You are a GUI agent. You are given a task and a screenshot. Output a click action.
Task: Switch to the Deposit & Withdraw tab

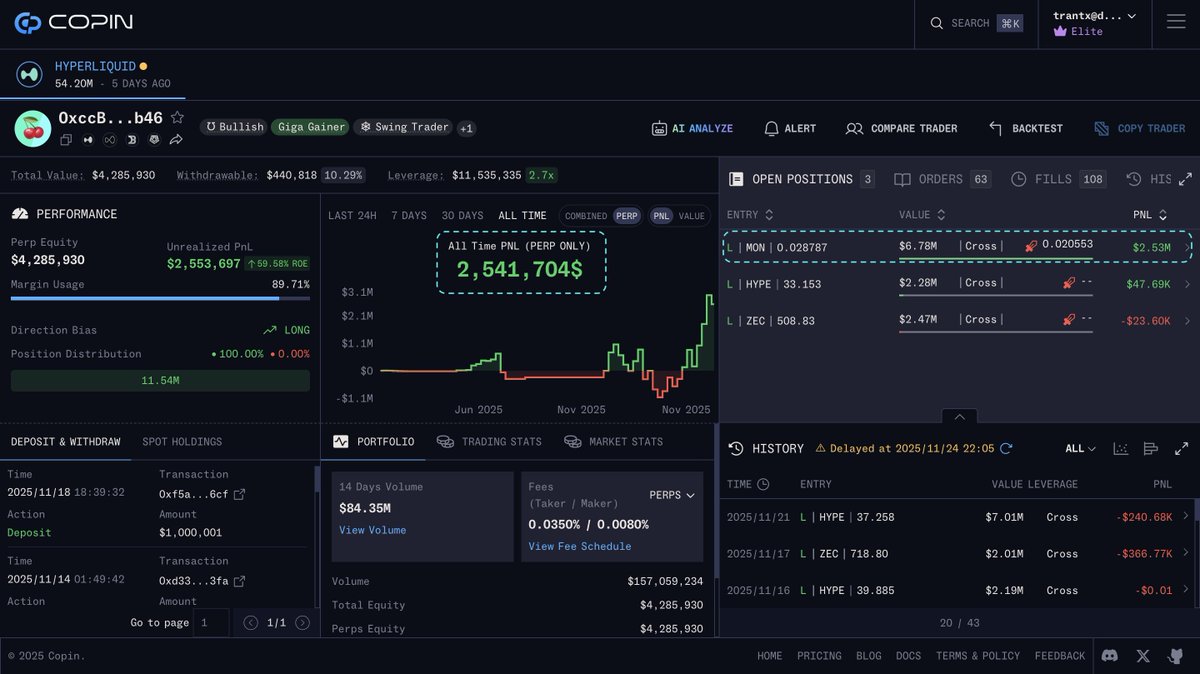click(65, 442)
